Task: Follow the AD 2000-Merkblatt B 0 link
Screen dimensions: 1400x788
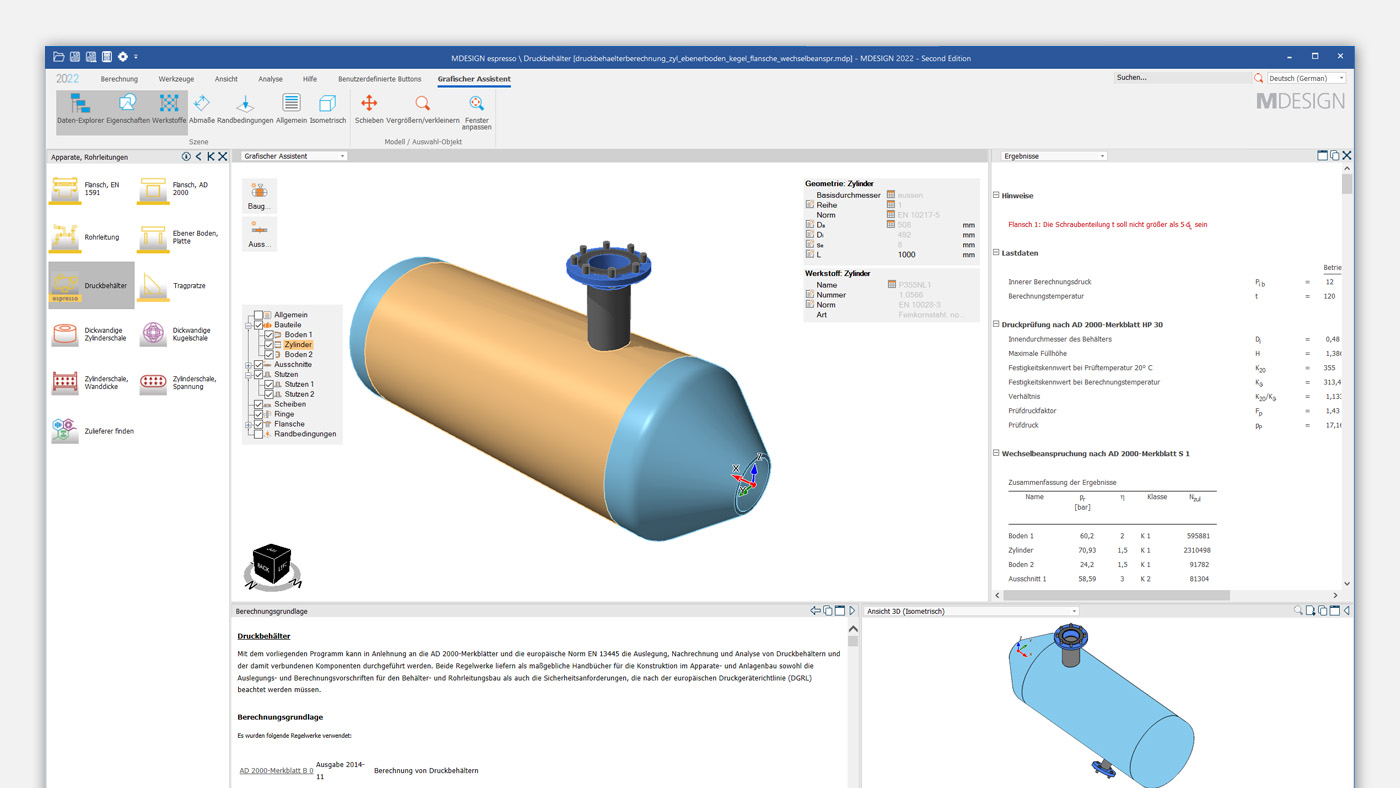Action: point(276,771)
